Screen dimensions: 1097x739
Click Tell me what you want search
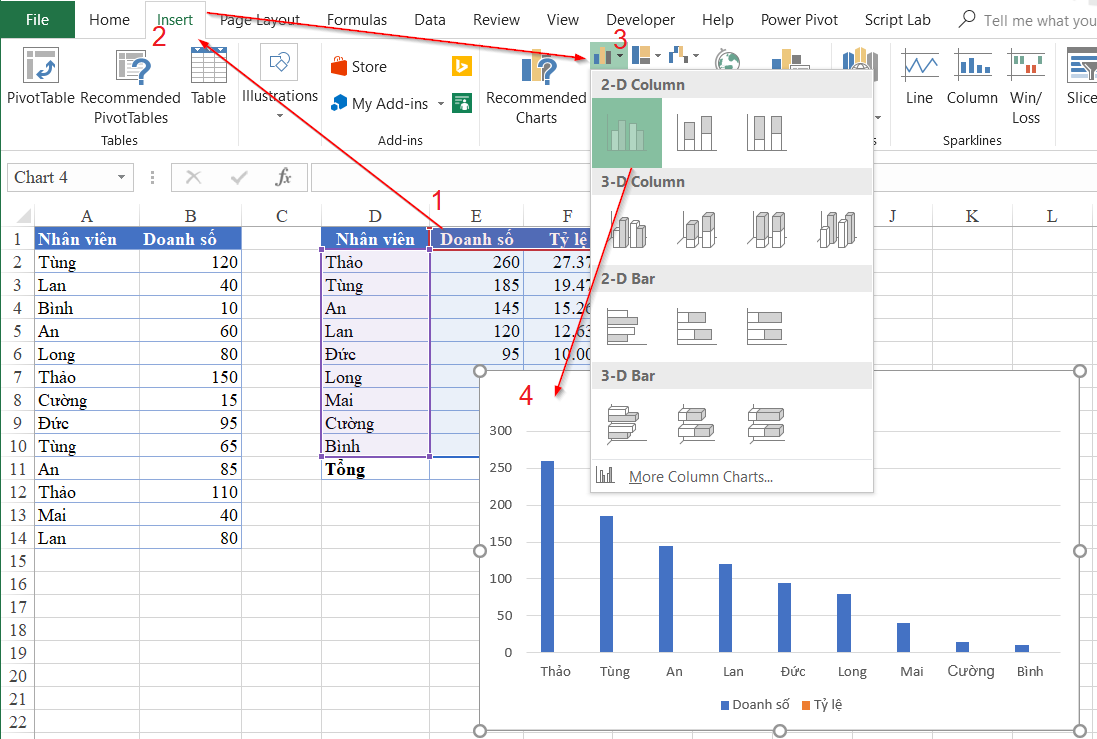pyautogui.click(x=1030, y=19)
